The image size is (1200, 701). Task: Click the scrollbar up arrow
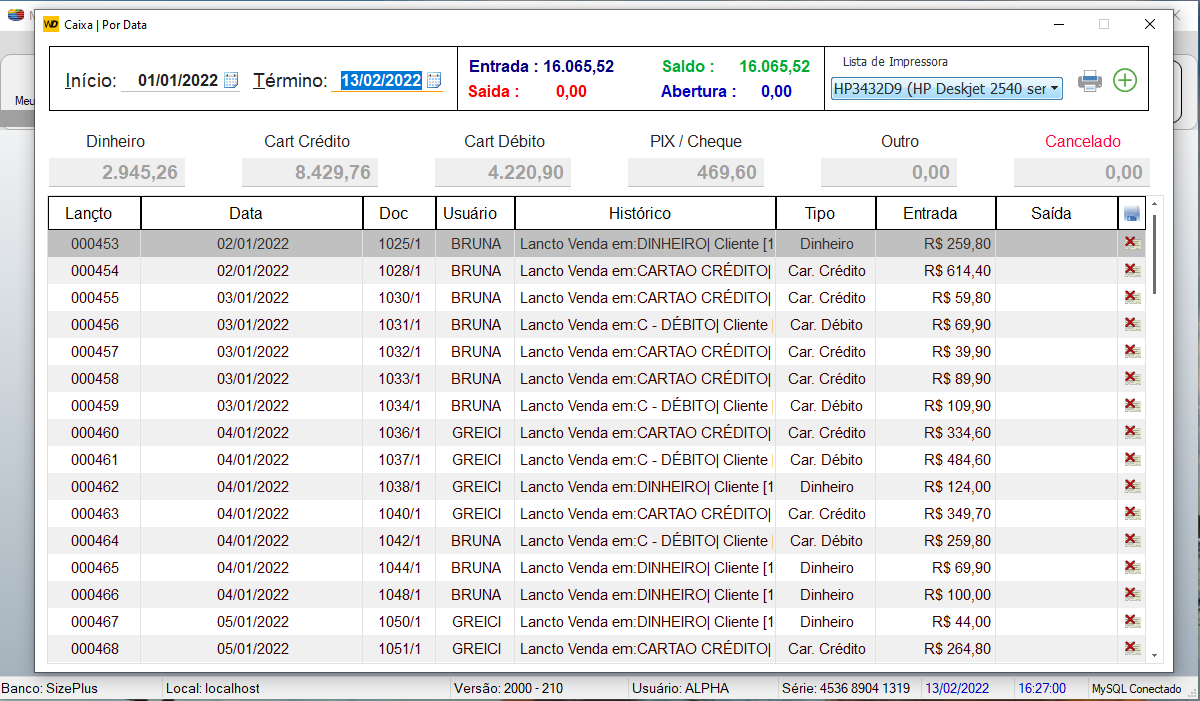1155,203
